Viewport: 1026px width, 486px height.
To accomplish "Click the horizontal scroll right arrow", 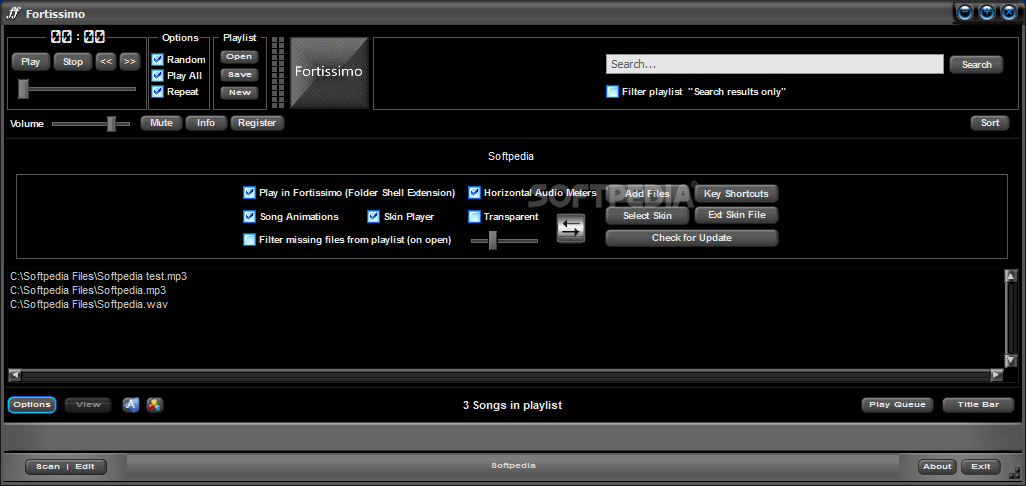I will 997,375.
